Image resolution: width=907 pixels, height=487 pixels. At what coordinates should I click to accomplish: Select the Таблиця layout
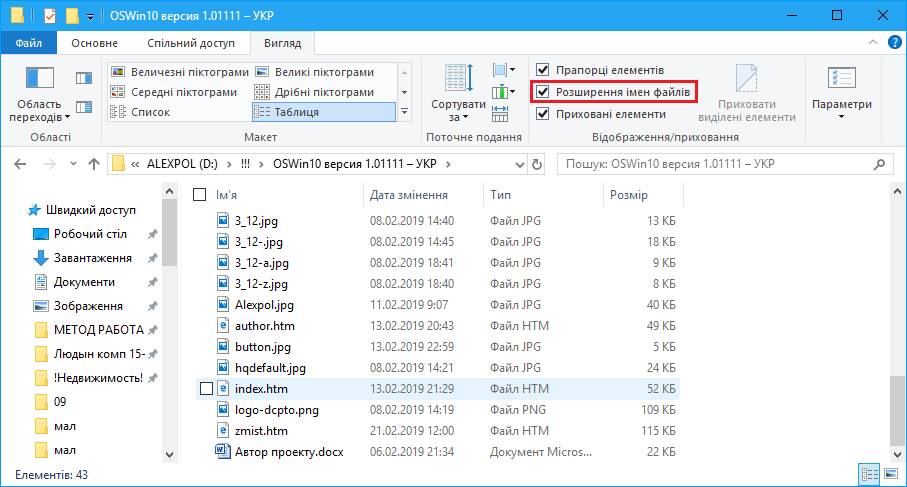323,112
